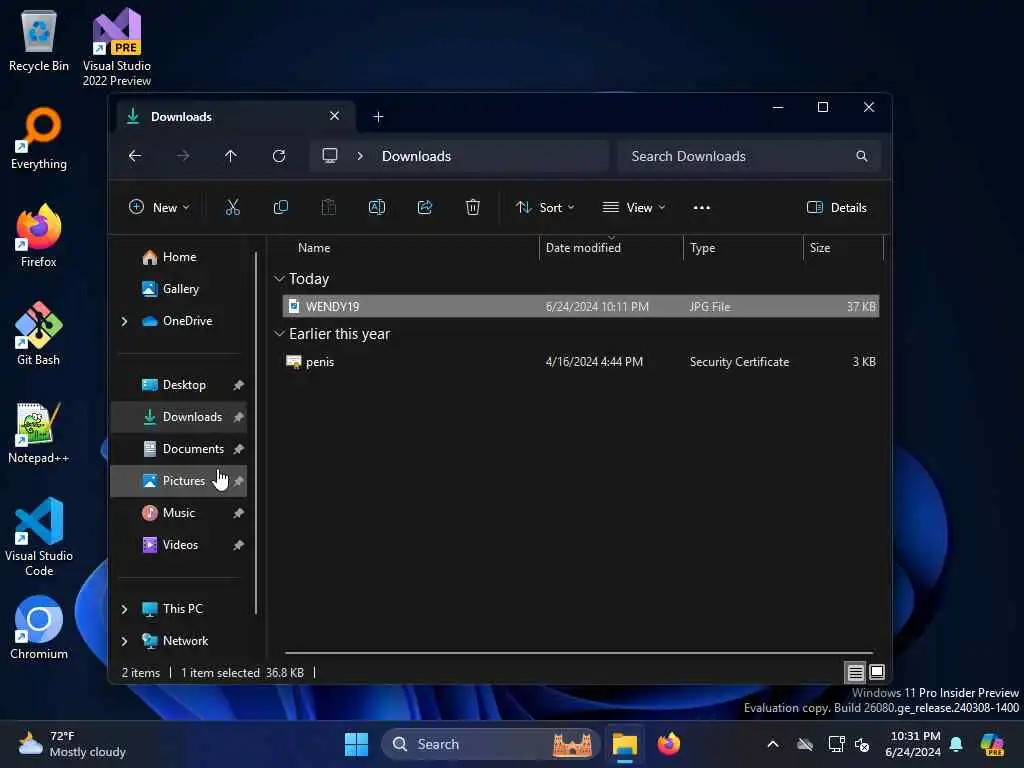The image size is (1024, 768).
Task: Sort by the Name column header
Action: (411, 248)
